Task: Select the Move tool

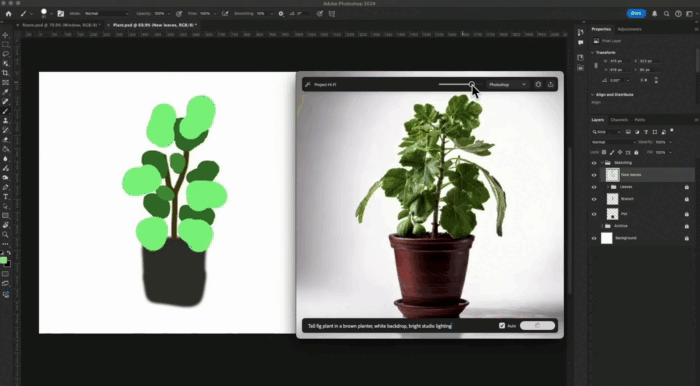Action: pos(5,35)
